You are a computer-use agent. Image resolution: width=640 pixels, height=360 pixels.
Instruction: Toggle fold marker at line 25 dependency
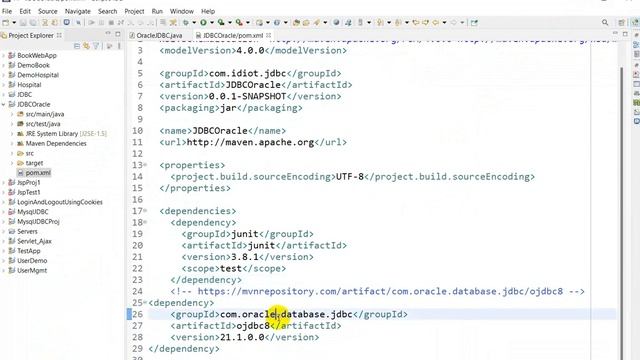145,303
